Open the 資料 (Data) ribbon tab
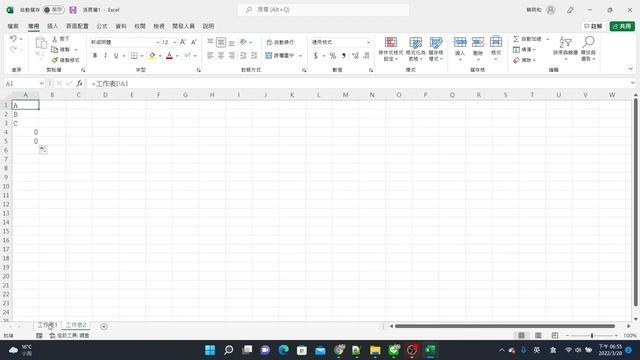 pos(121,26)
